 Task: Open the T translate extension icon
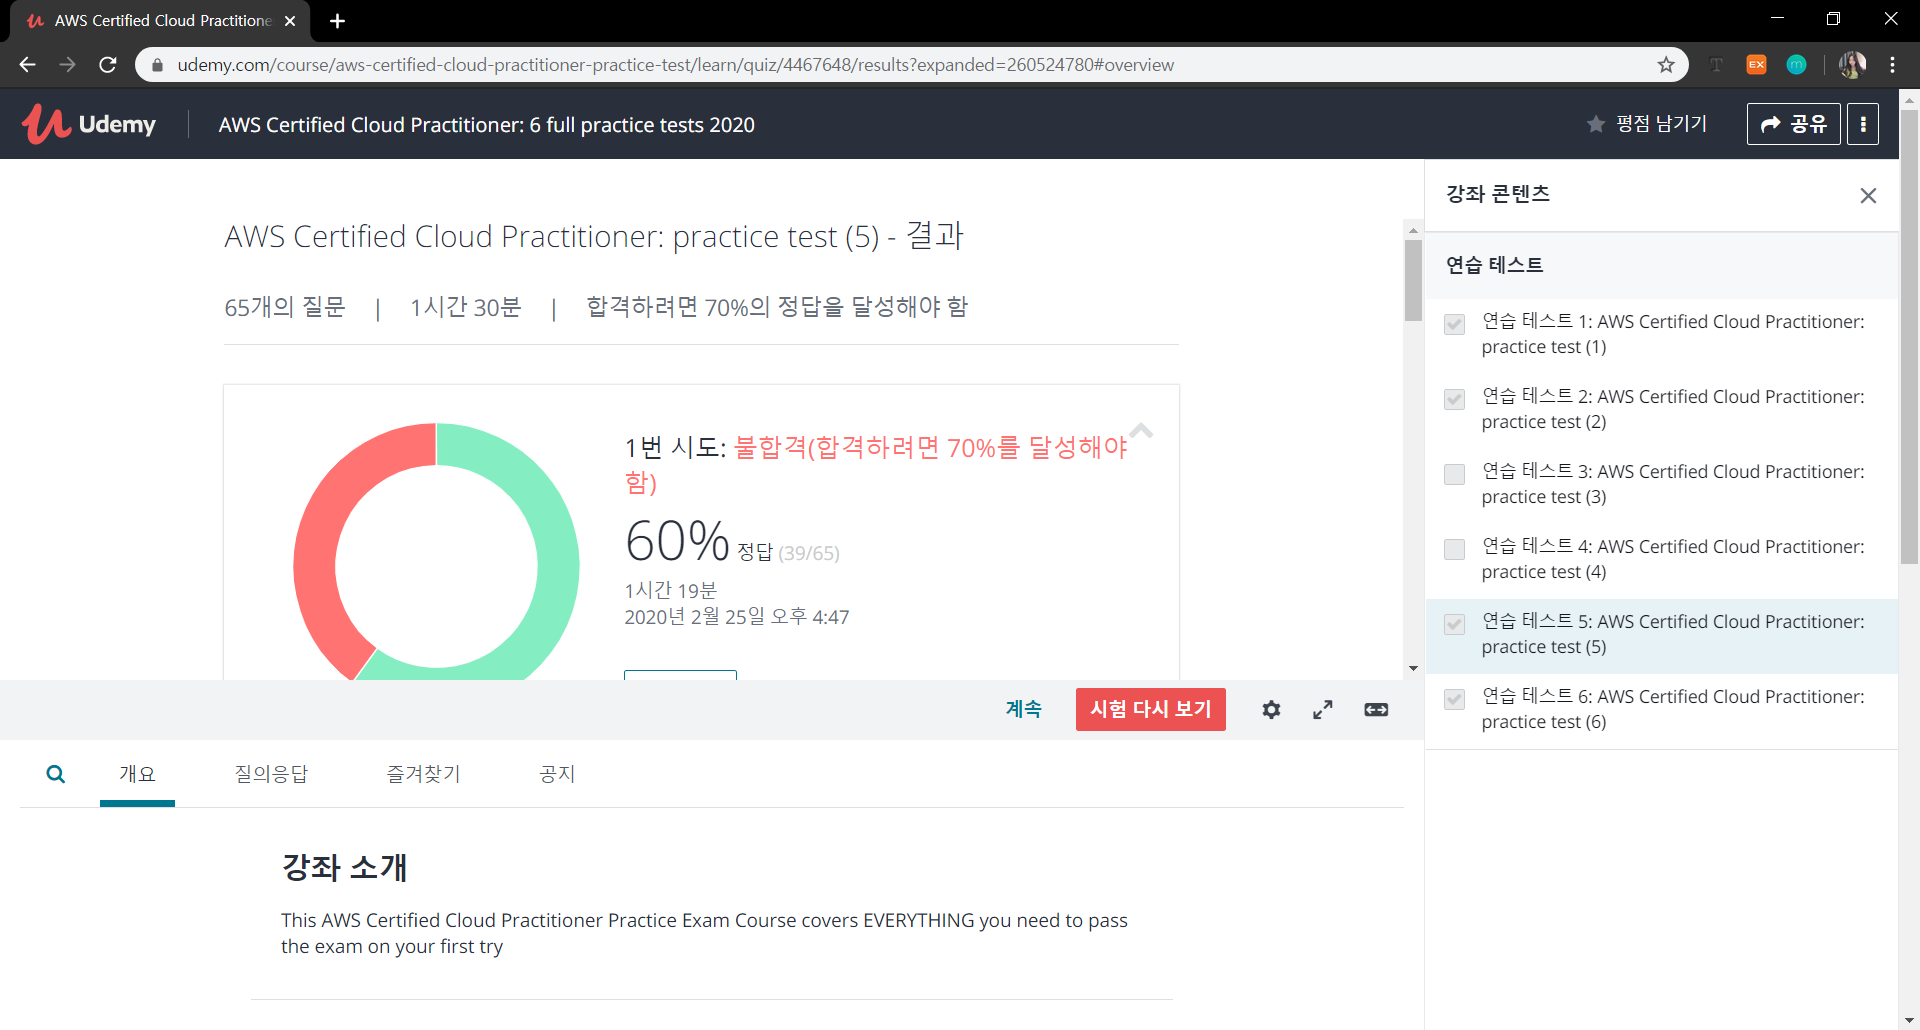point(1716,65)
